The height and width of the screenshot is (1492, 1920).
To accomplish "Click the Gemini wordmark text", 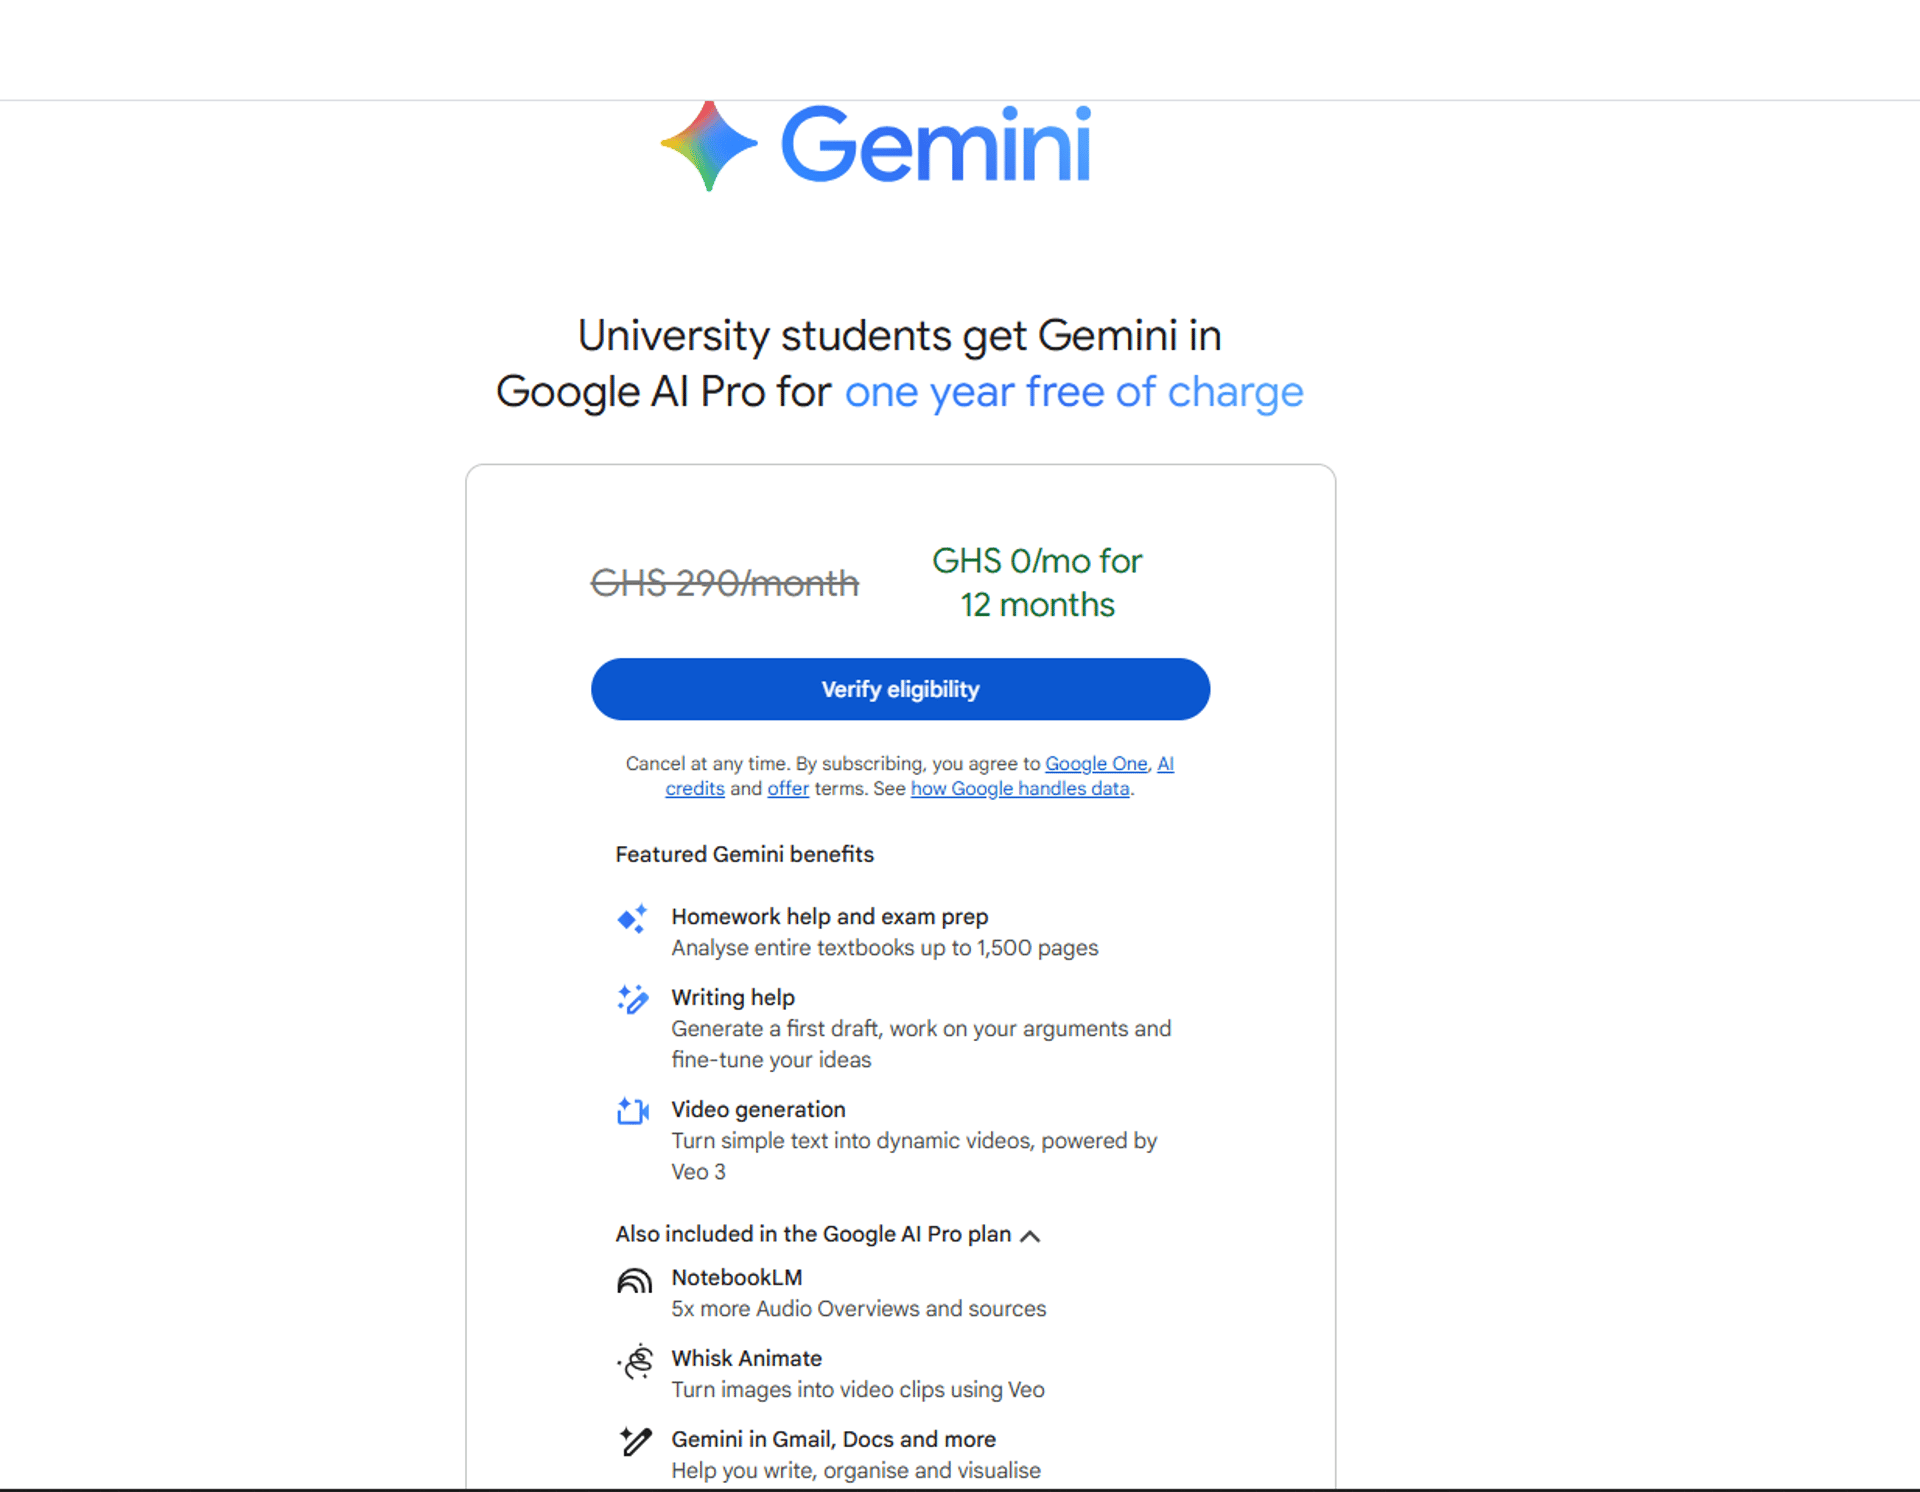I will 935,146.
